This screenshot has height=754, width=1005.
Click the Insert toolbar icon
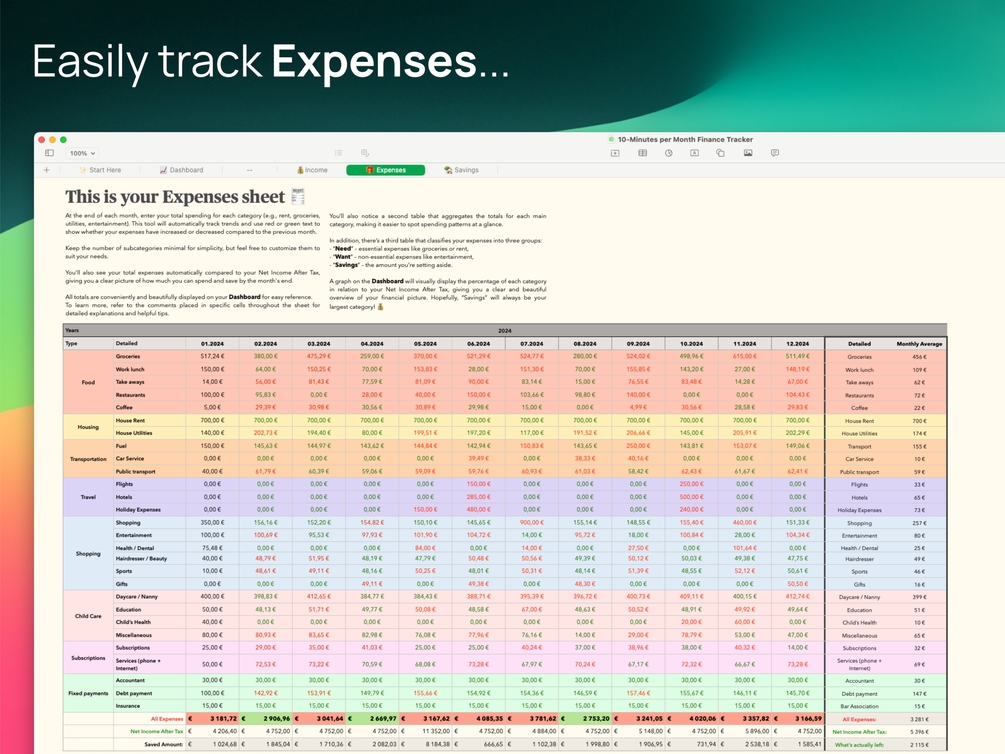(x=615, y=153)
